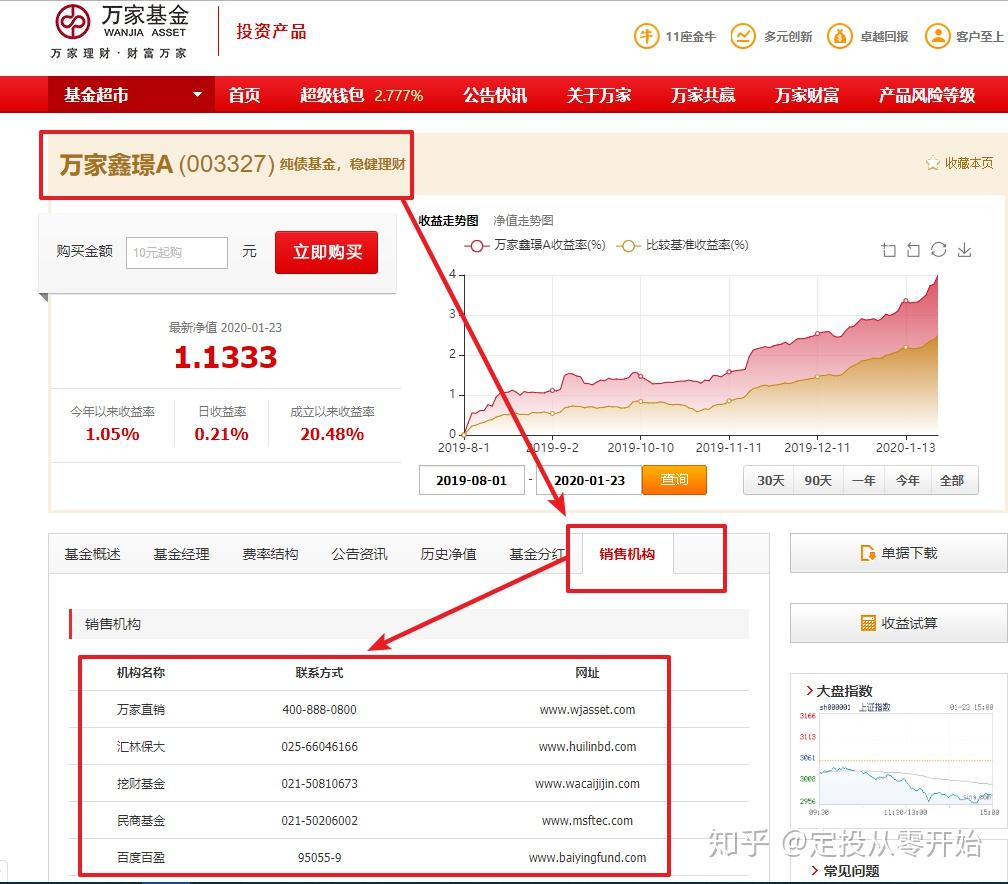Screen dimensions: 1008x884
Task: Click the orange 查询 button
Action: (x=674, y=480)
